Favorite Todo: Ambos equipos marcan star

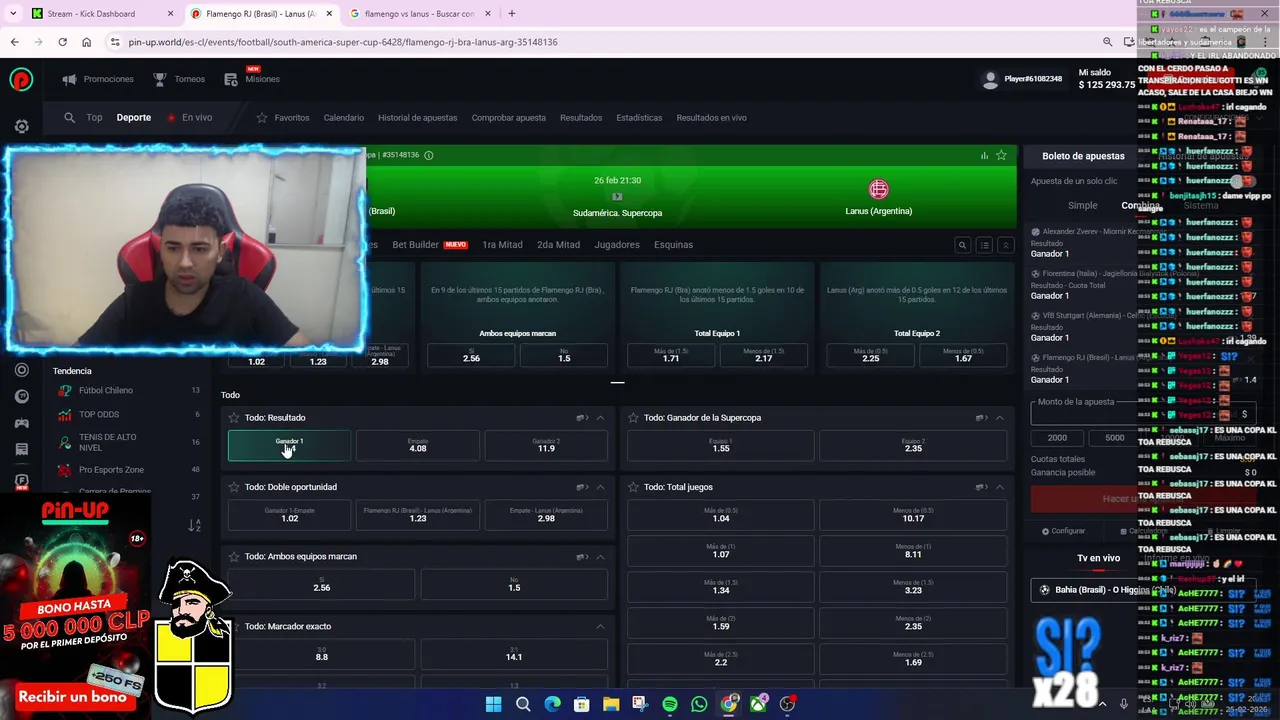point(234,557)
